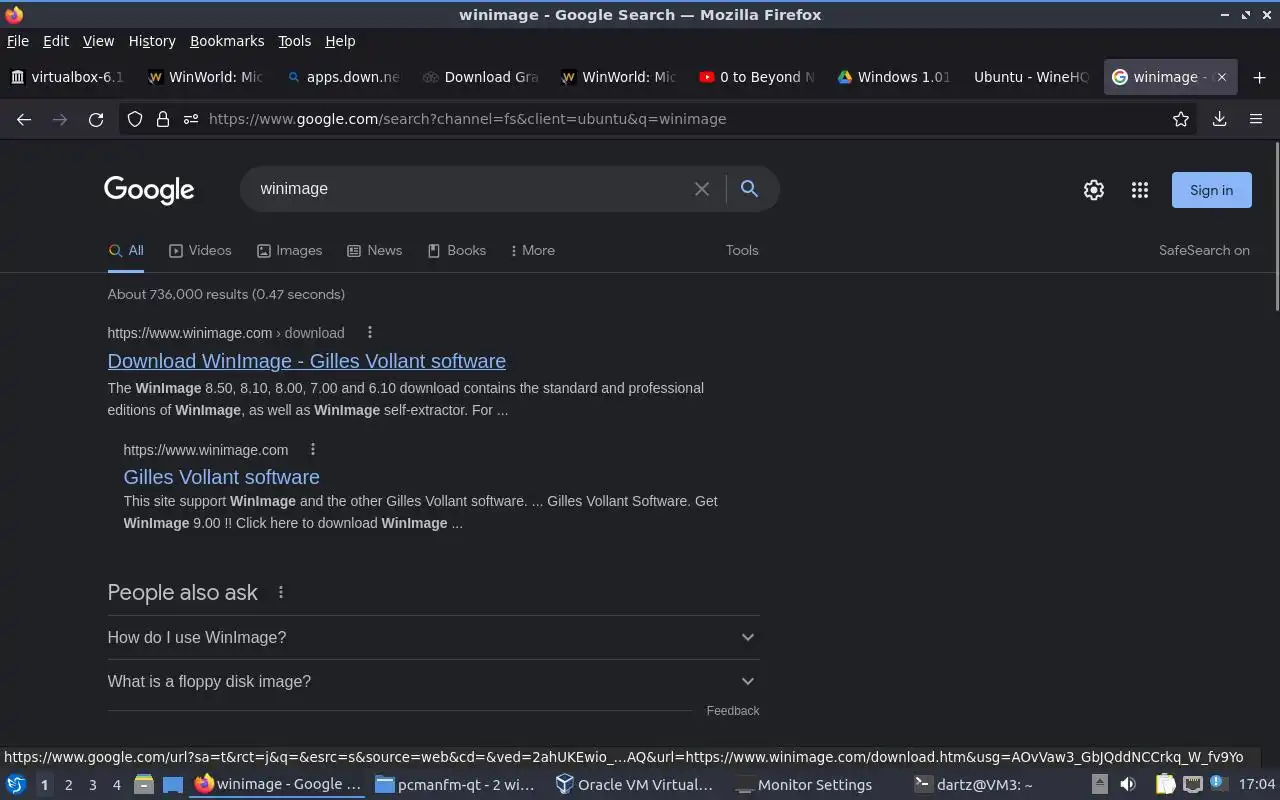Click the Google logo
1280x800 pixels.
(149, 190)
